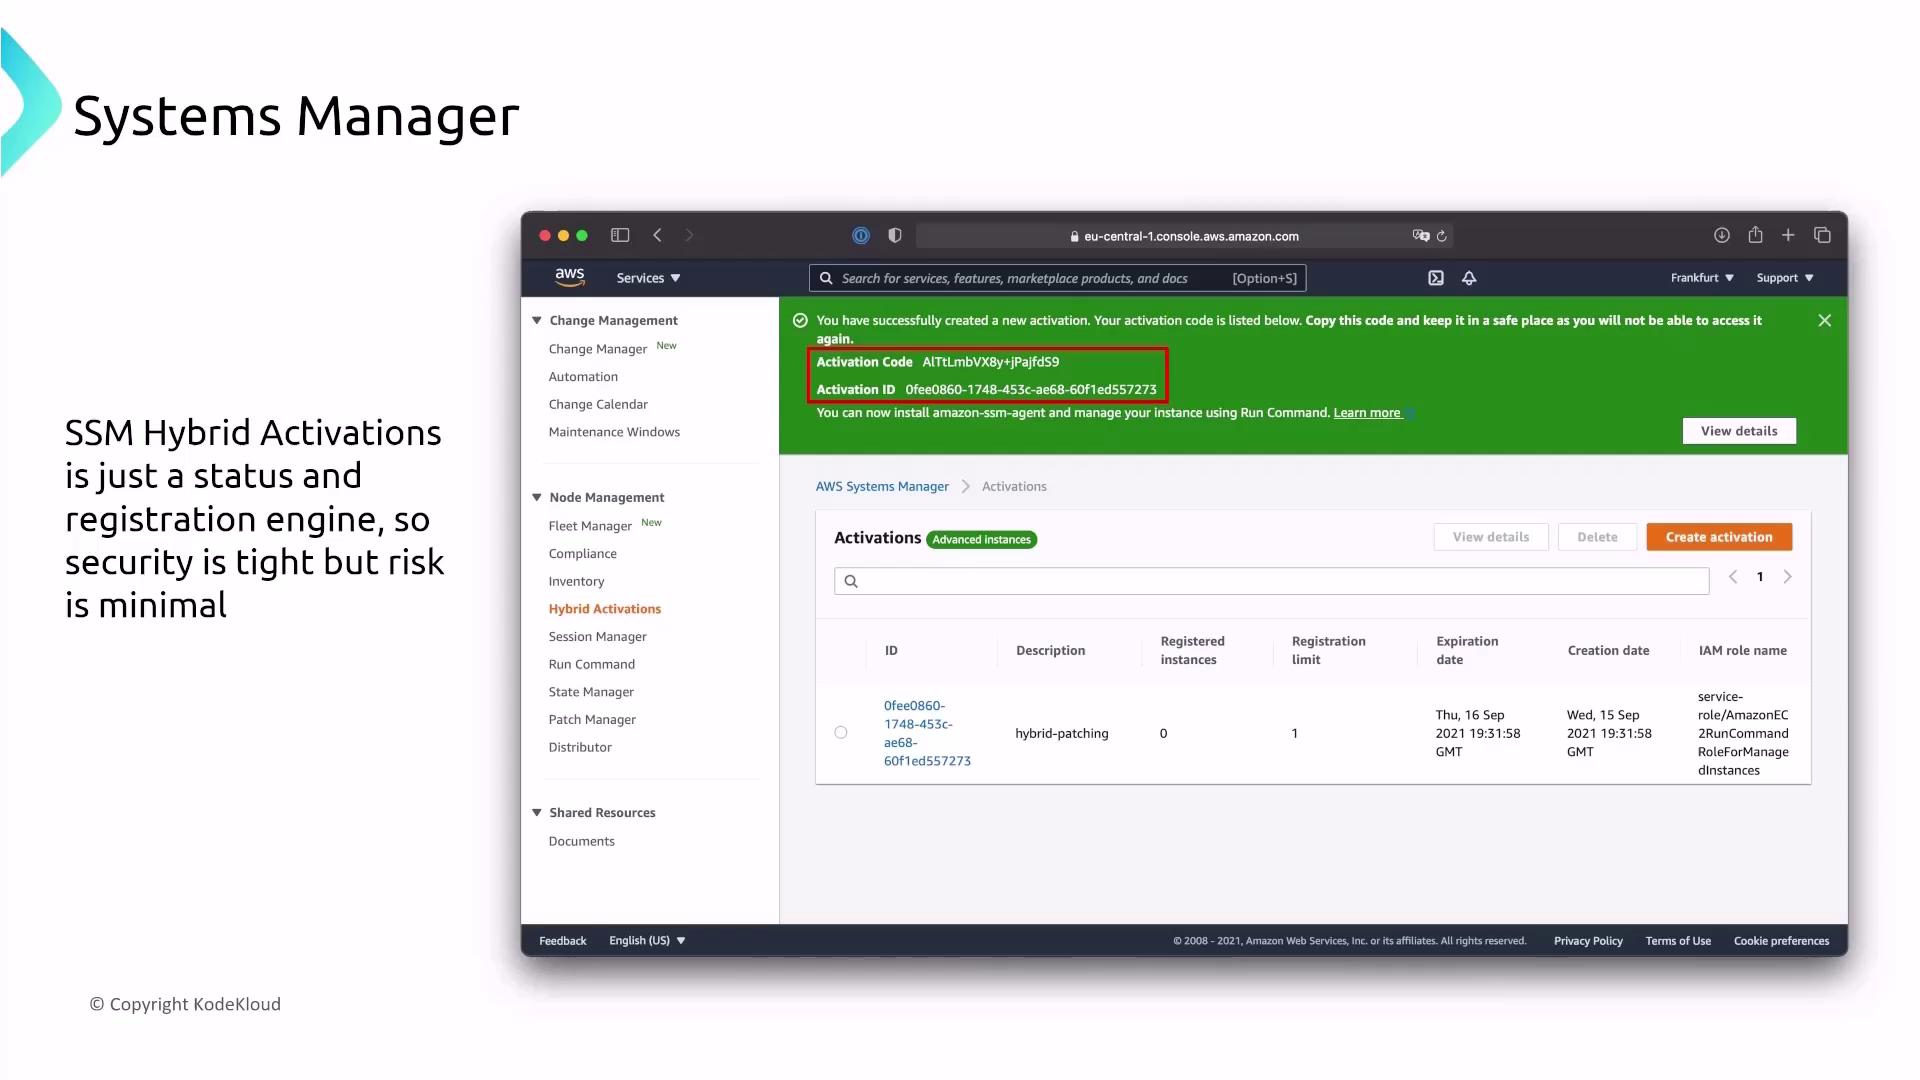Dismiss the green success banner
The width and height of the screenshot is (1920, 1080).
(1824, 321)
